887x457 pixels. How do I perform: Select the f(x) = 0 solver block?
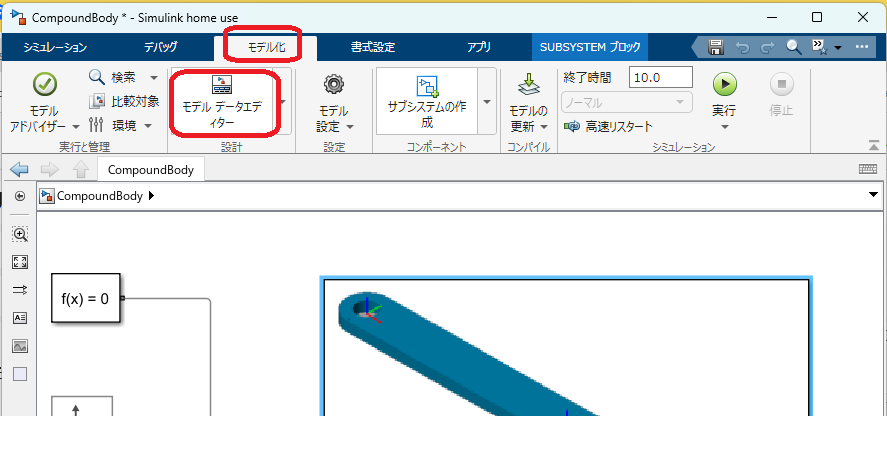click(x=86, y=299)
